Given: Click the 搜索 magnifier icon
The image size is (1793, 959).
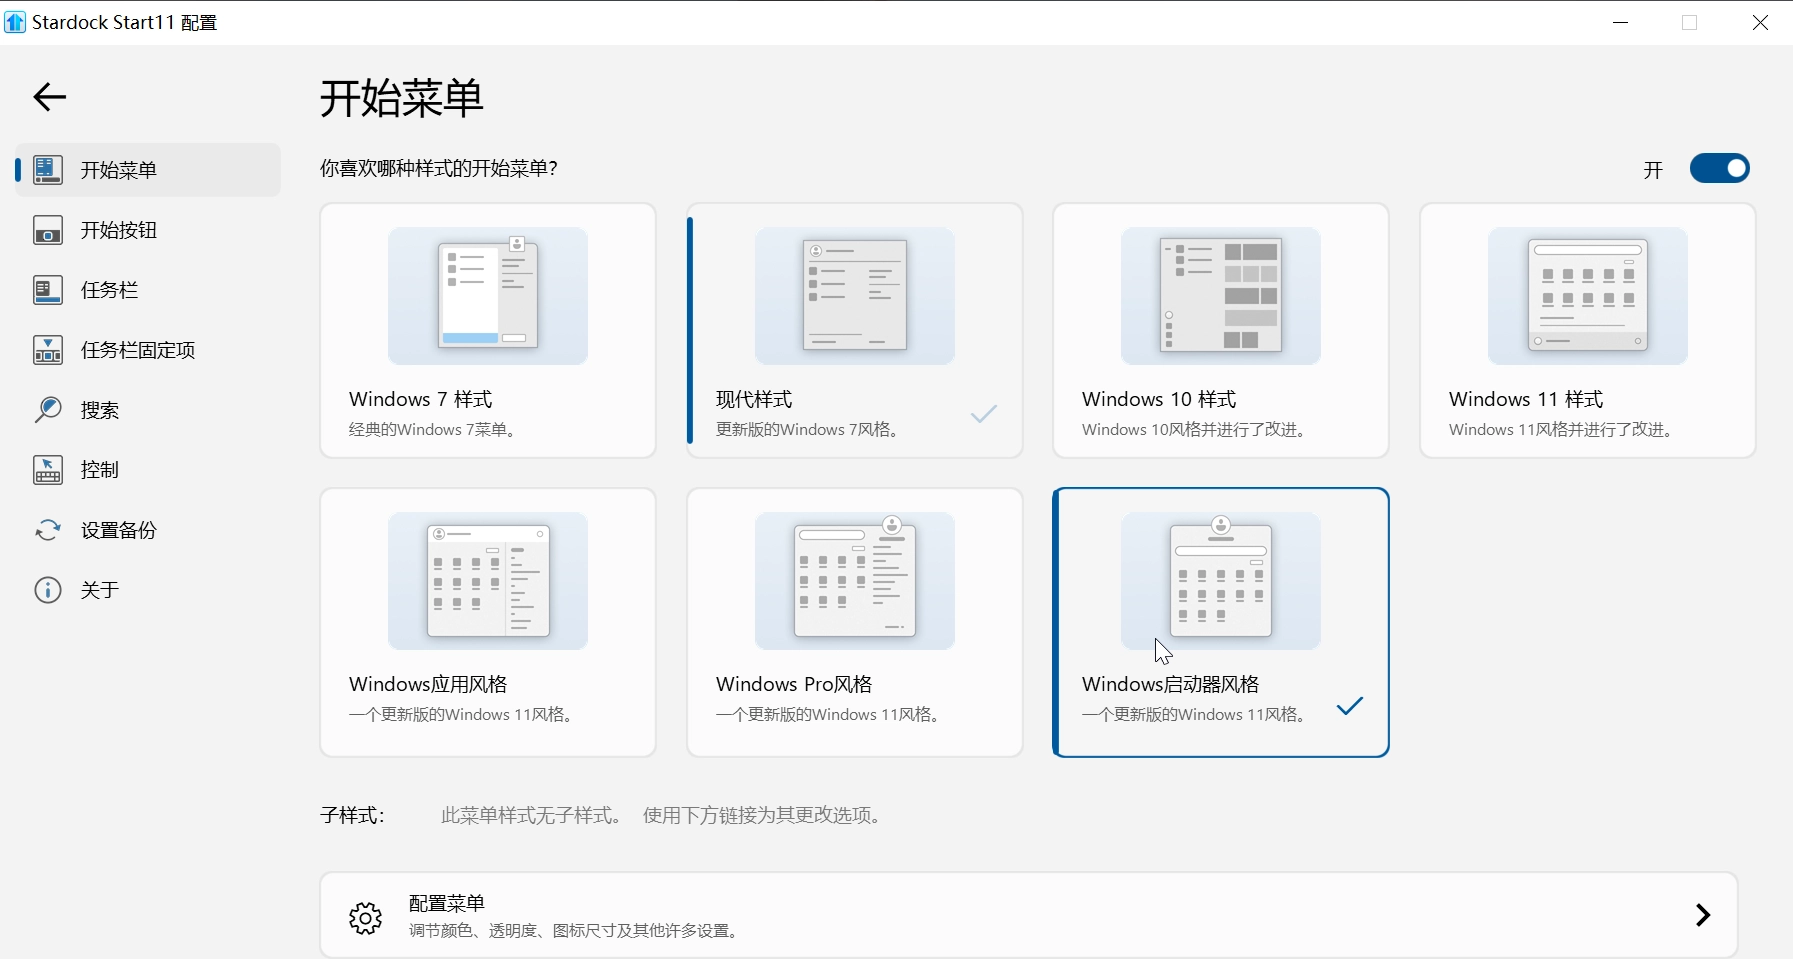Looking at the screenshot, I should click(48, 410).
